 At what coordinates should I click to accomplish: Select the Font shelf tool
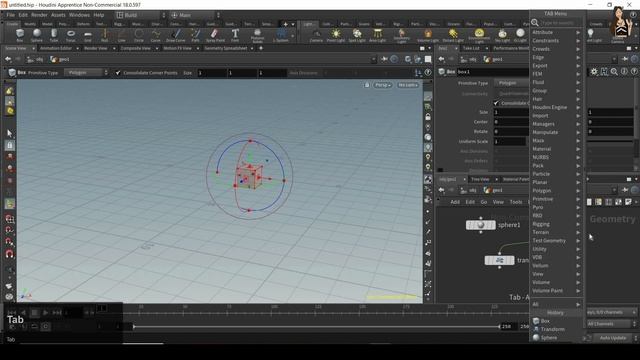point(235,35)
